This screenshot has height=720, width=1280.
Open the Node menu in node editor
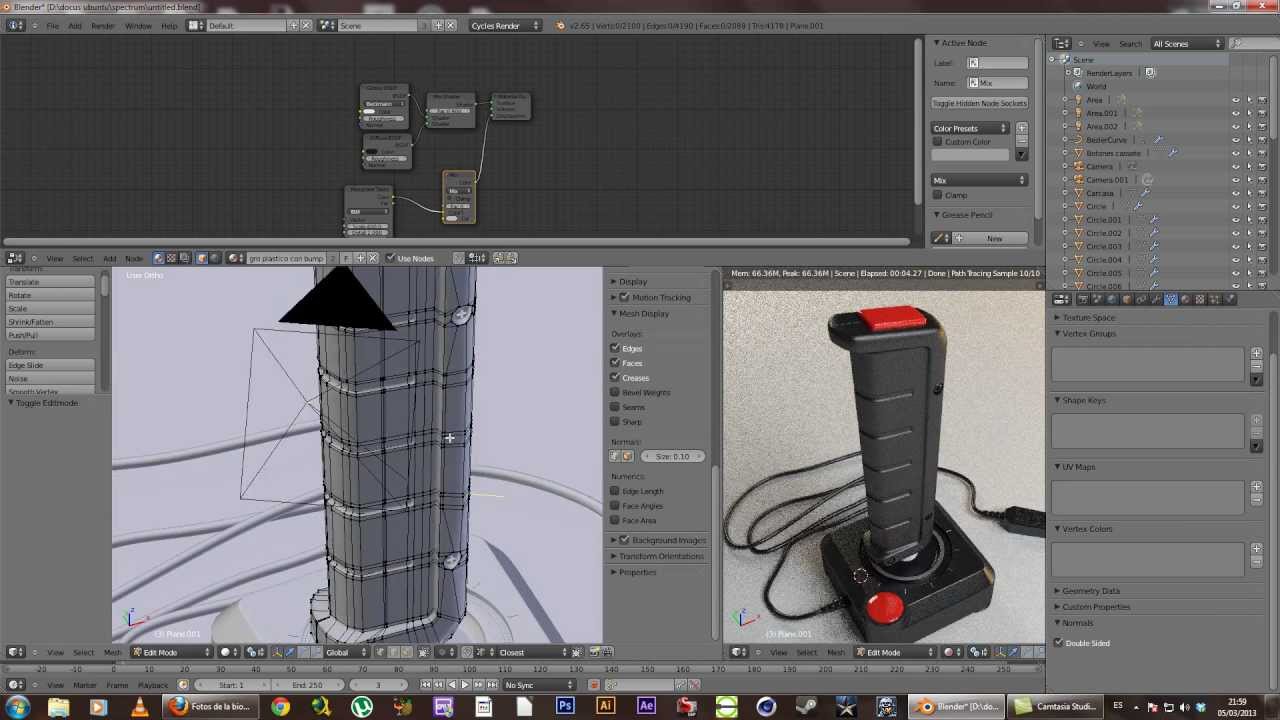click(134, 258)
